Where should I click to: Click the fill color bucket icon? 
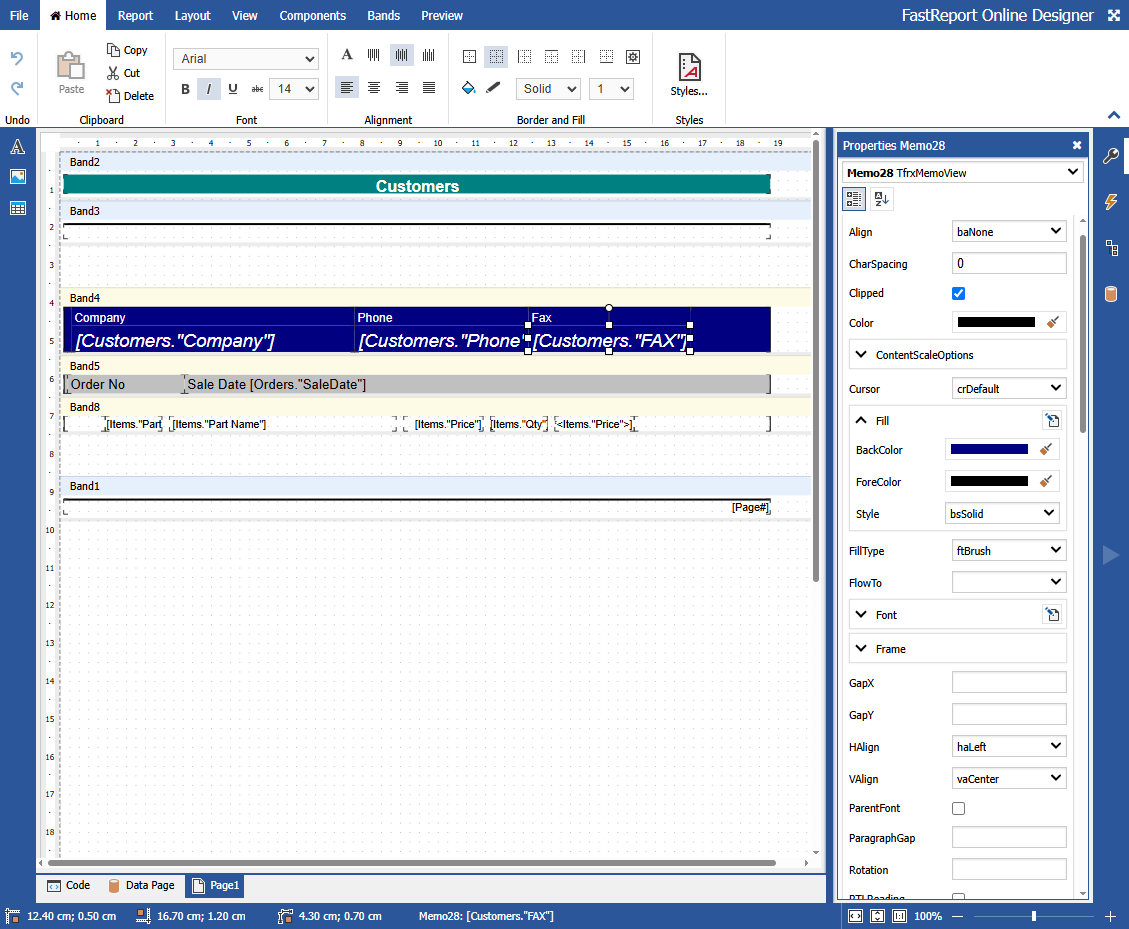(468, 89)
